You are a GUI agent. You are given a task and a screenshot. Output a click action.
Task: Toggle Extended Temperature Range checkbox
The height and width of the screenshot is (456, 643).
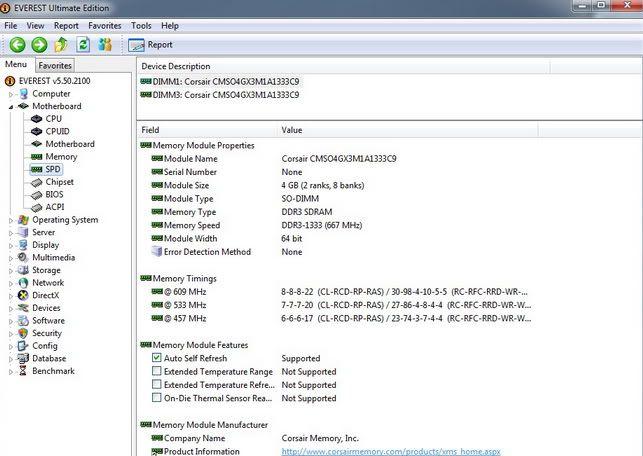pos(156,371)
